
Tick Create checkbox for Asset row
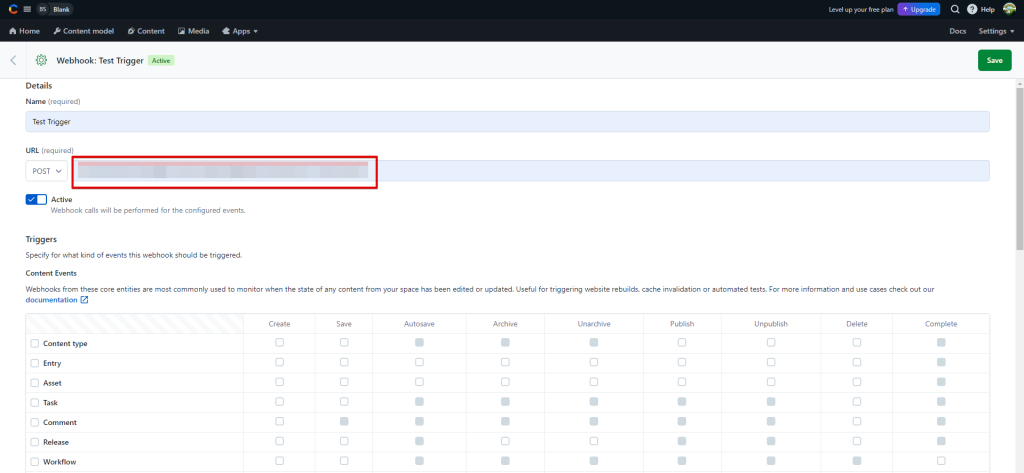click(279, 382)
